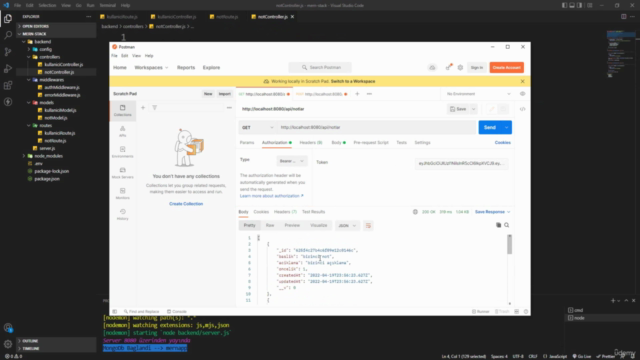
Task: Click Postman settings gear icon
Action: point(460,67)
